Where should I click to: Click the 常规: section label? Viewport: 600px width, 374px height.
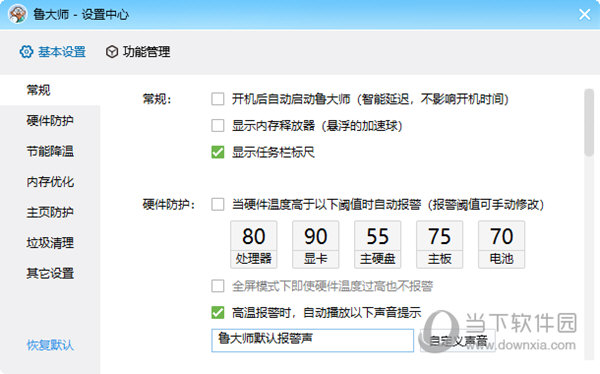157,99
